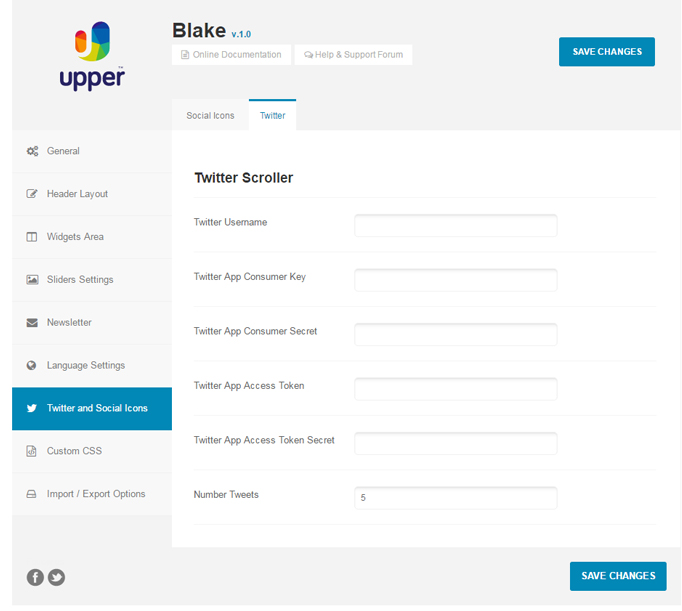The width and height of the screenshot is (682, 611).
Task: Click the globe icon beside Language Settings
Action: (x=32, y=366)
